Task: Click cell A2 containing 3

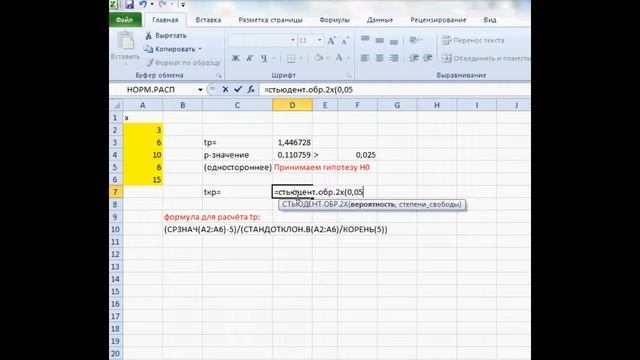Action: [143, 130]
